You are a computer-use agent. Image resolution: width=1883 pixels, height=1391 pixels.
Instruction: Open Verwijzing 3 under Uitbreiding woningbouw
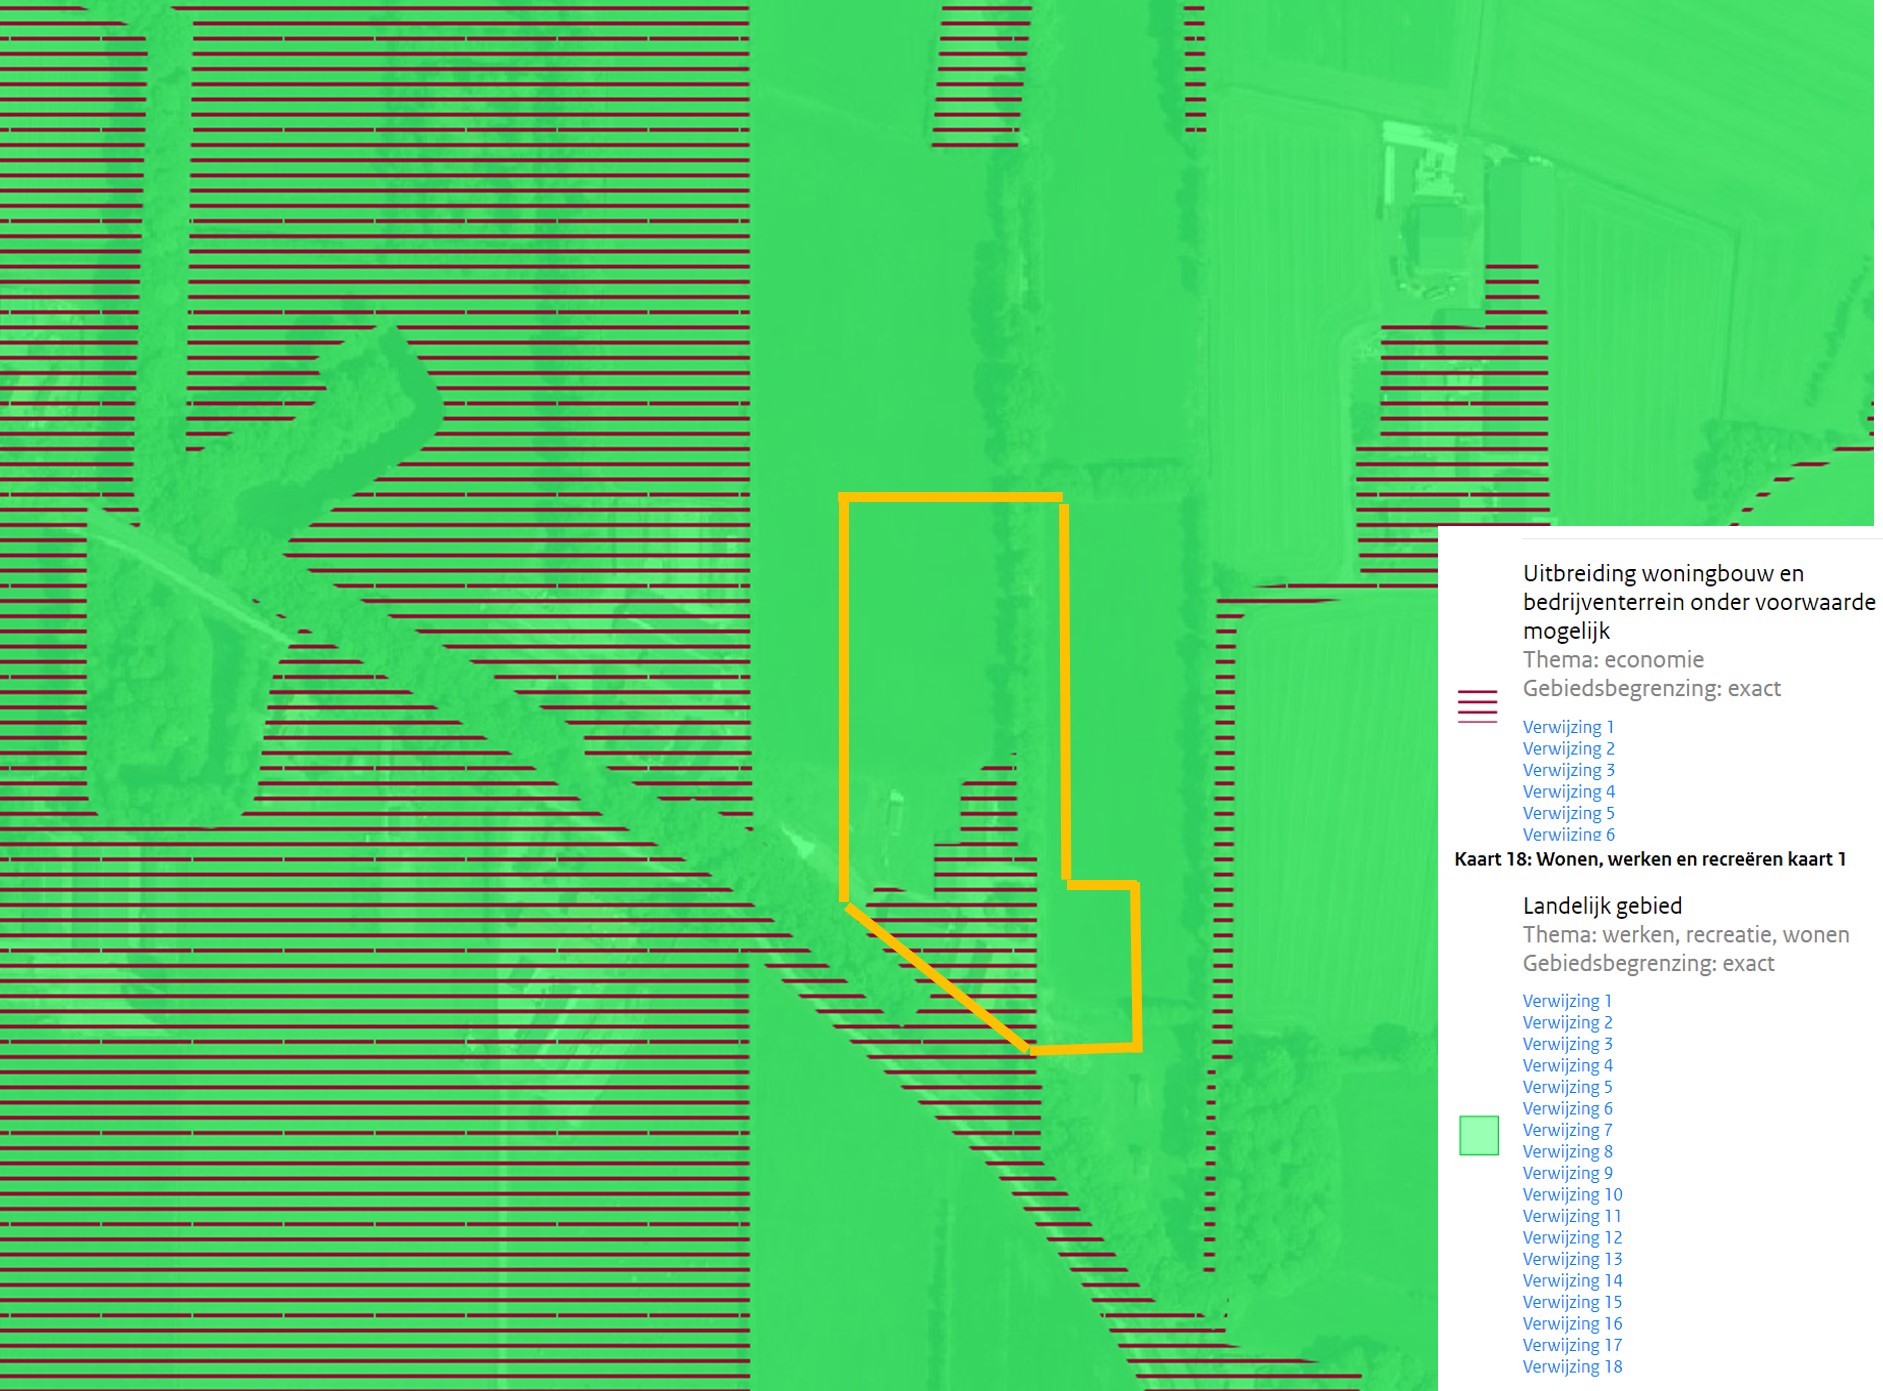pyautogui.click(x=1568, y=770)
